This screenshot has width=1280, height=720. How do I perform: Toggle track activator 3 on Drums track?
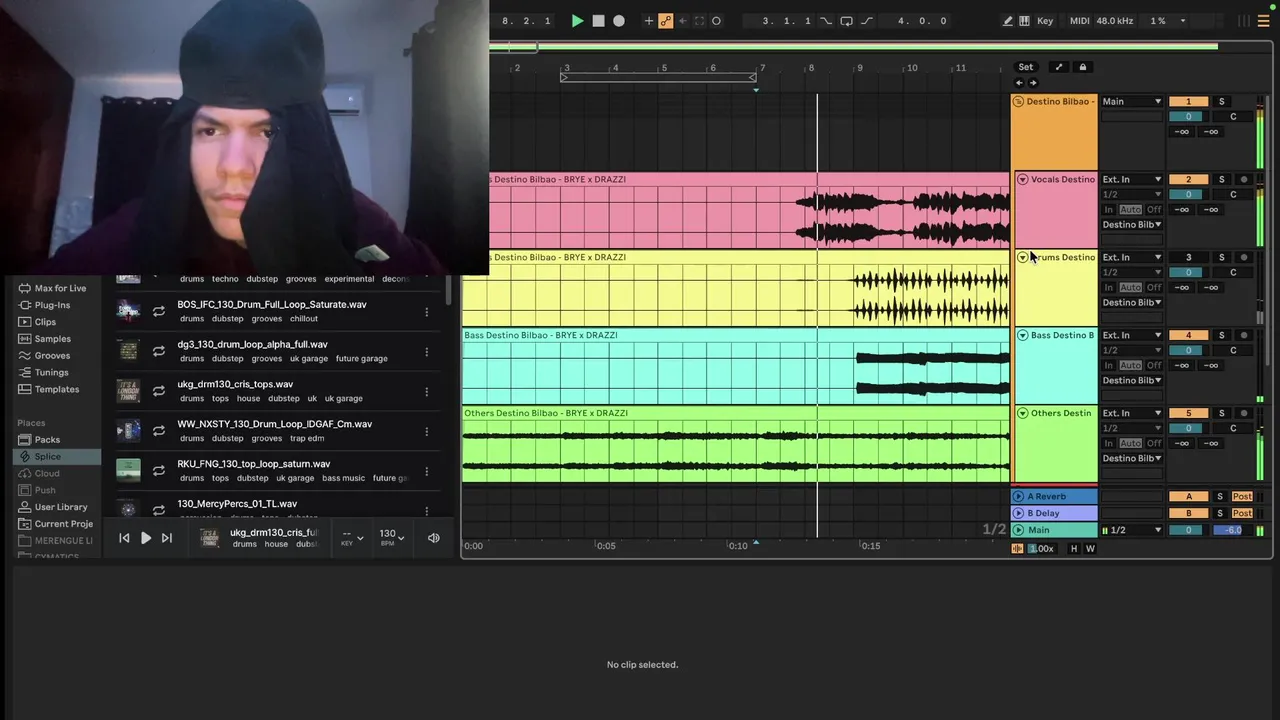tap(1188, 257)
